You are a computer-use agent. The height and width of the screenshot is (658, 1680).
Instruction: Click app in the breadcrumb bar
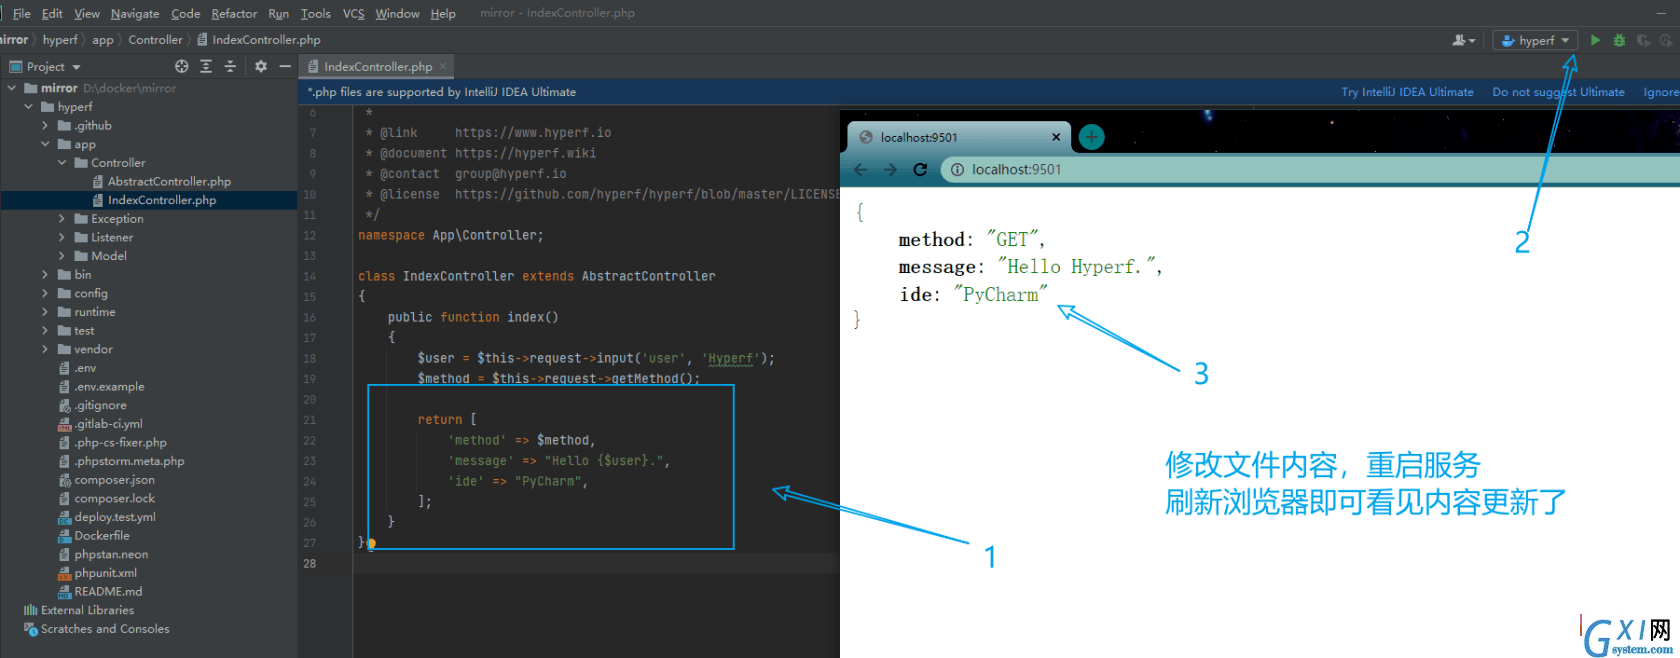103,40
